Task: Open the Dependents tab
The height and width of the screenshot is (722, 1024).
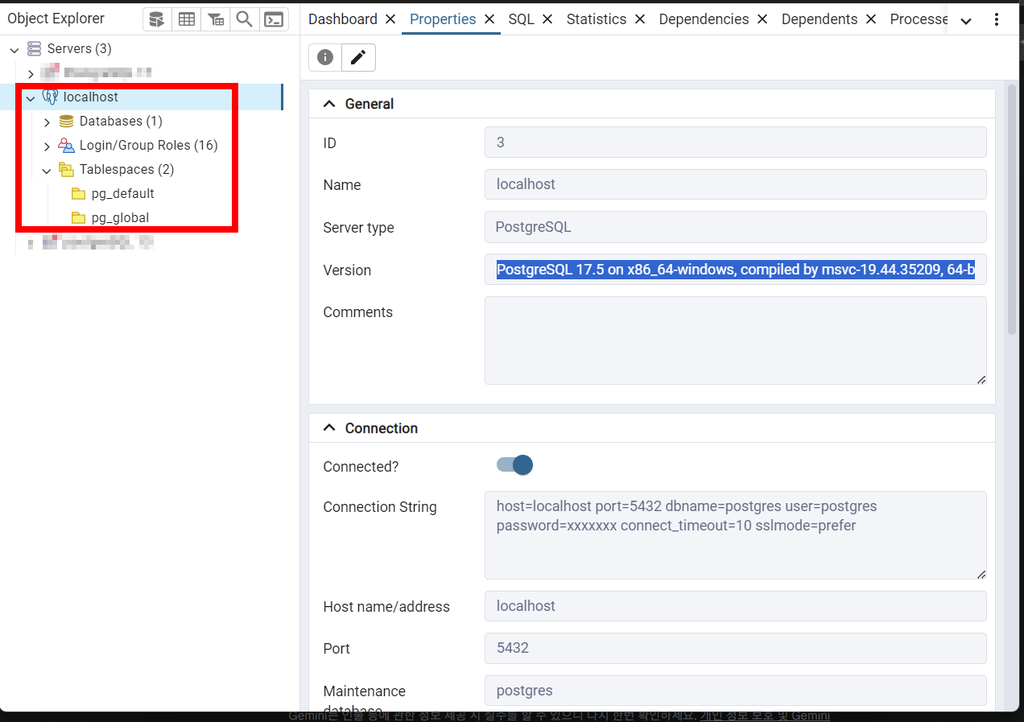Action: point(820,20)
